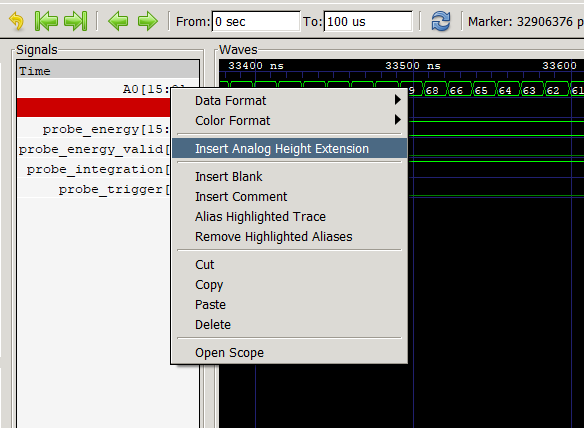
Task: Click the yellow undo zoom arrow icon
Action: 16,21
